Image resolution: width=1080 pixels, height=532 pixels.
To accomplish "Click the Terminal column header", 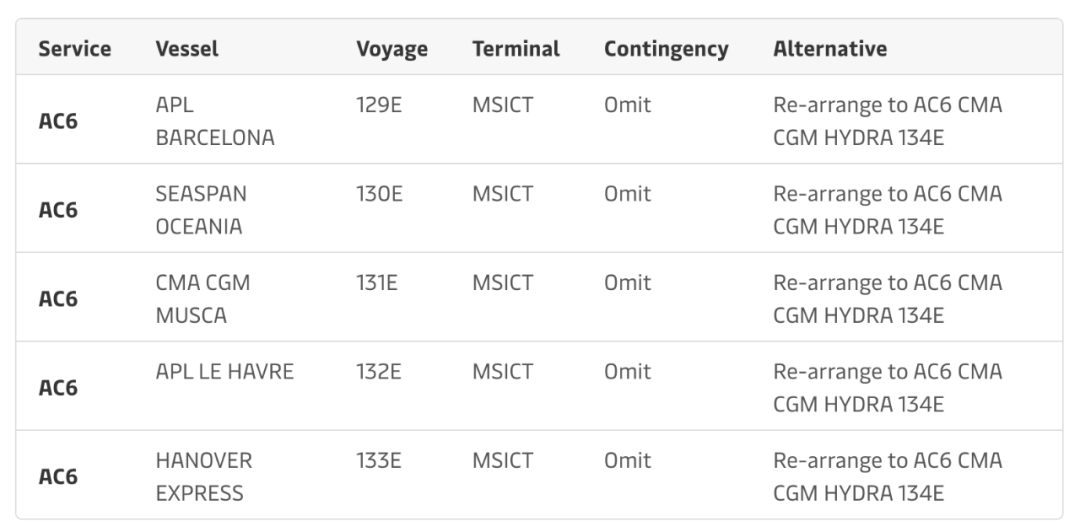I will coord(516,48).
